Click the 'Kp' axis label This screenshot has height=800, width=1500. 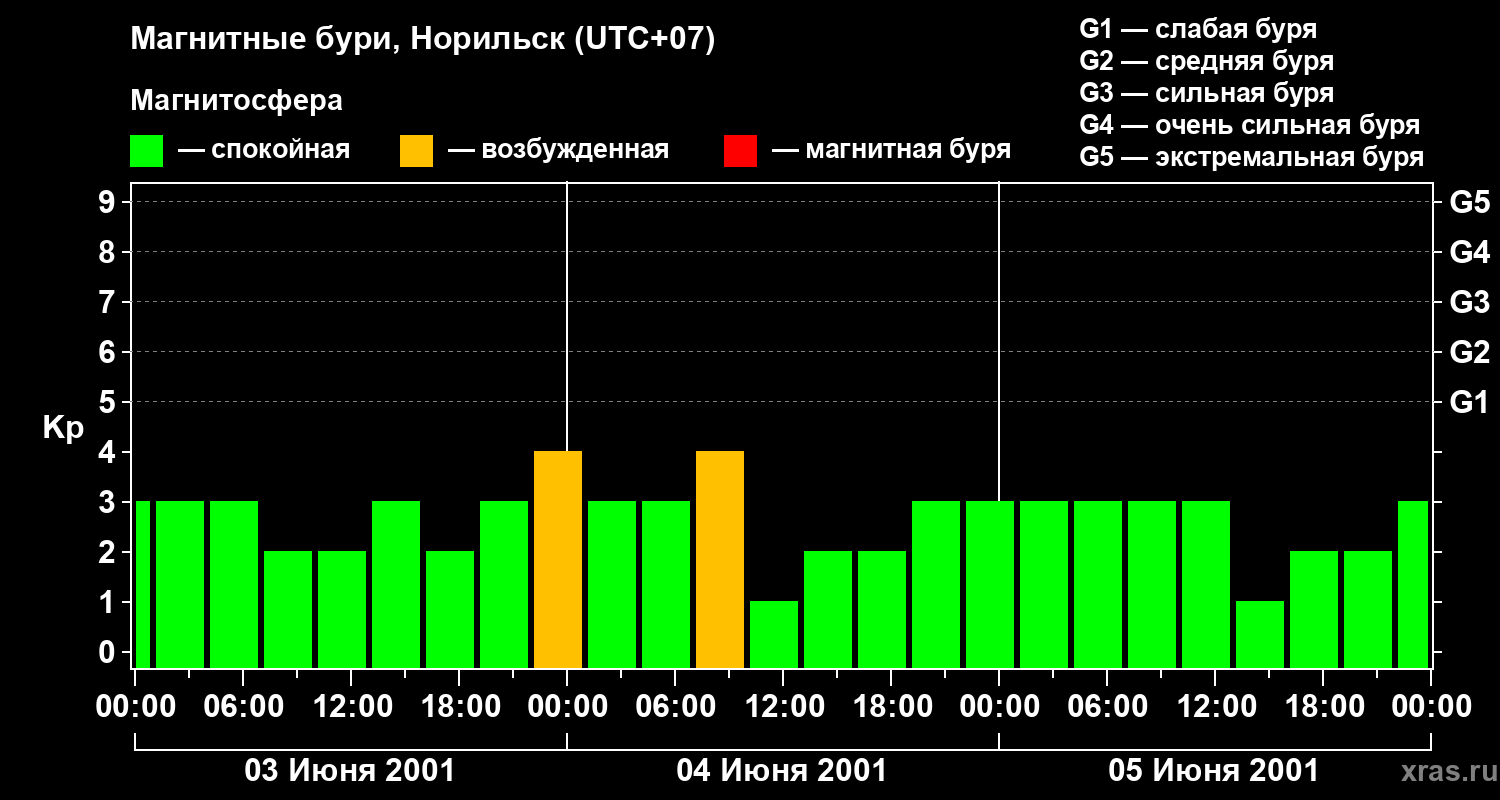[63, 428]
